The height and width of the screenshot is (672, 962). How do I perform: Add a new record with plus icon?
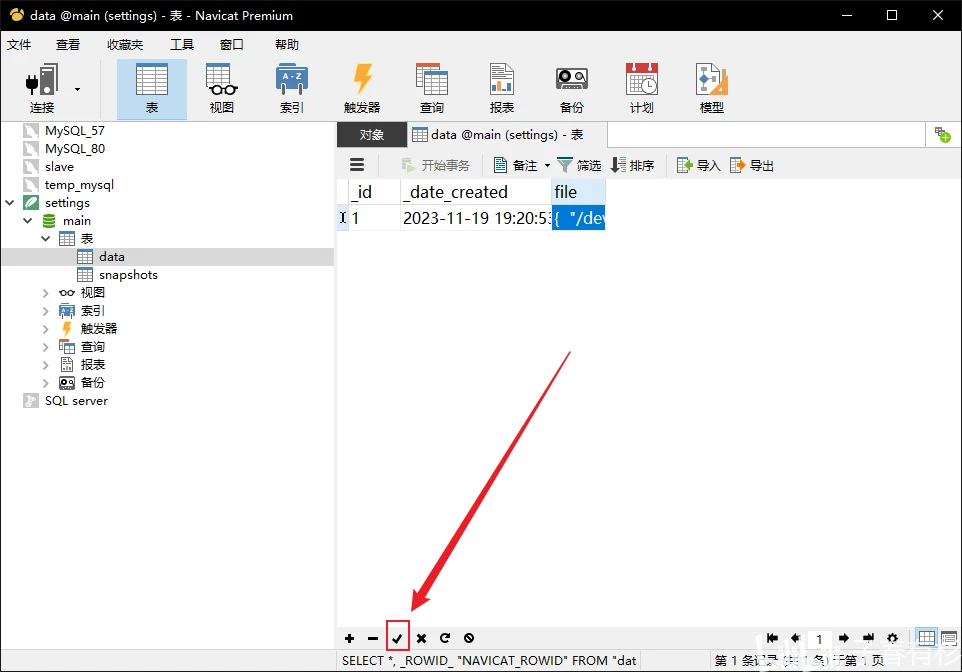click(x=350, y=638)
